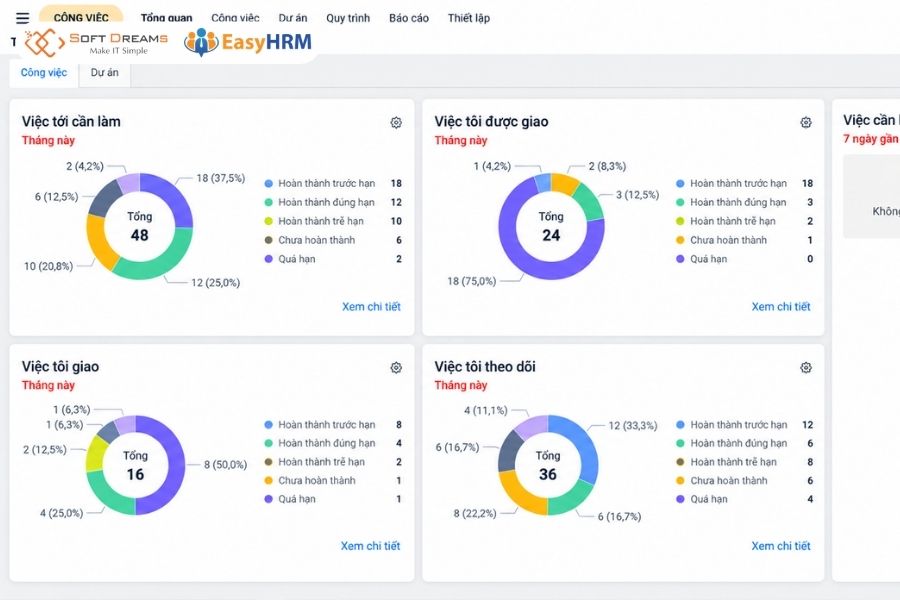The image size is (900, 600).
Task: Open the Tổng quan menu item
Action: coord(166,18)
